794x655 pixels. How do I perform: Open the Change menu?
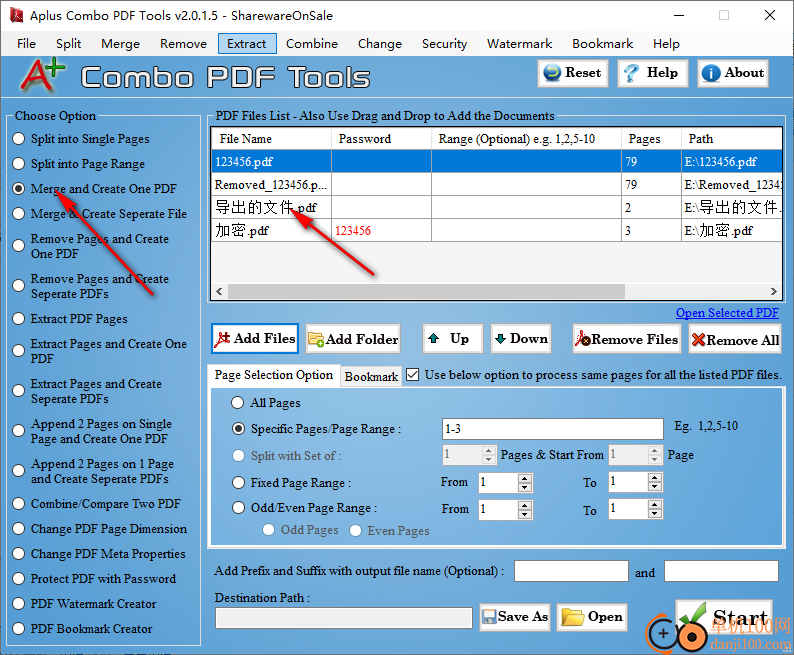tap(380, 44)
